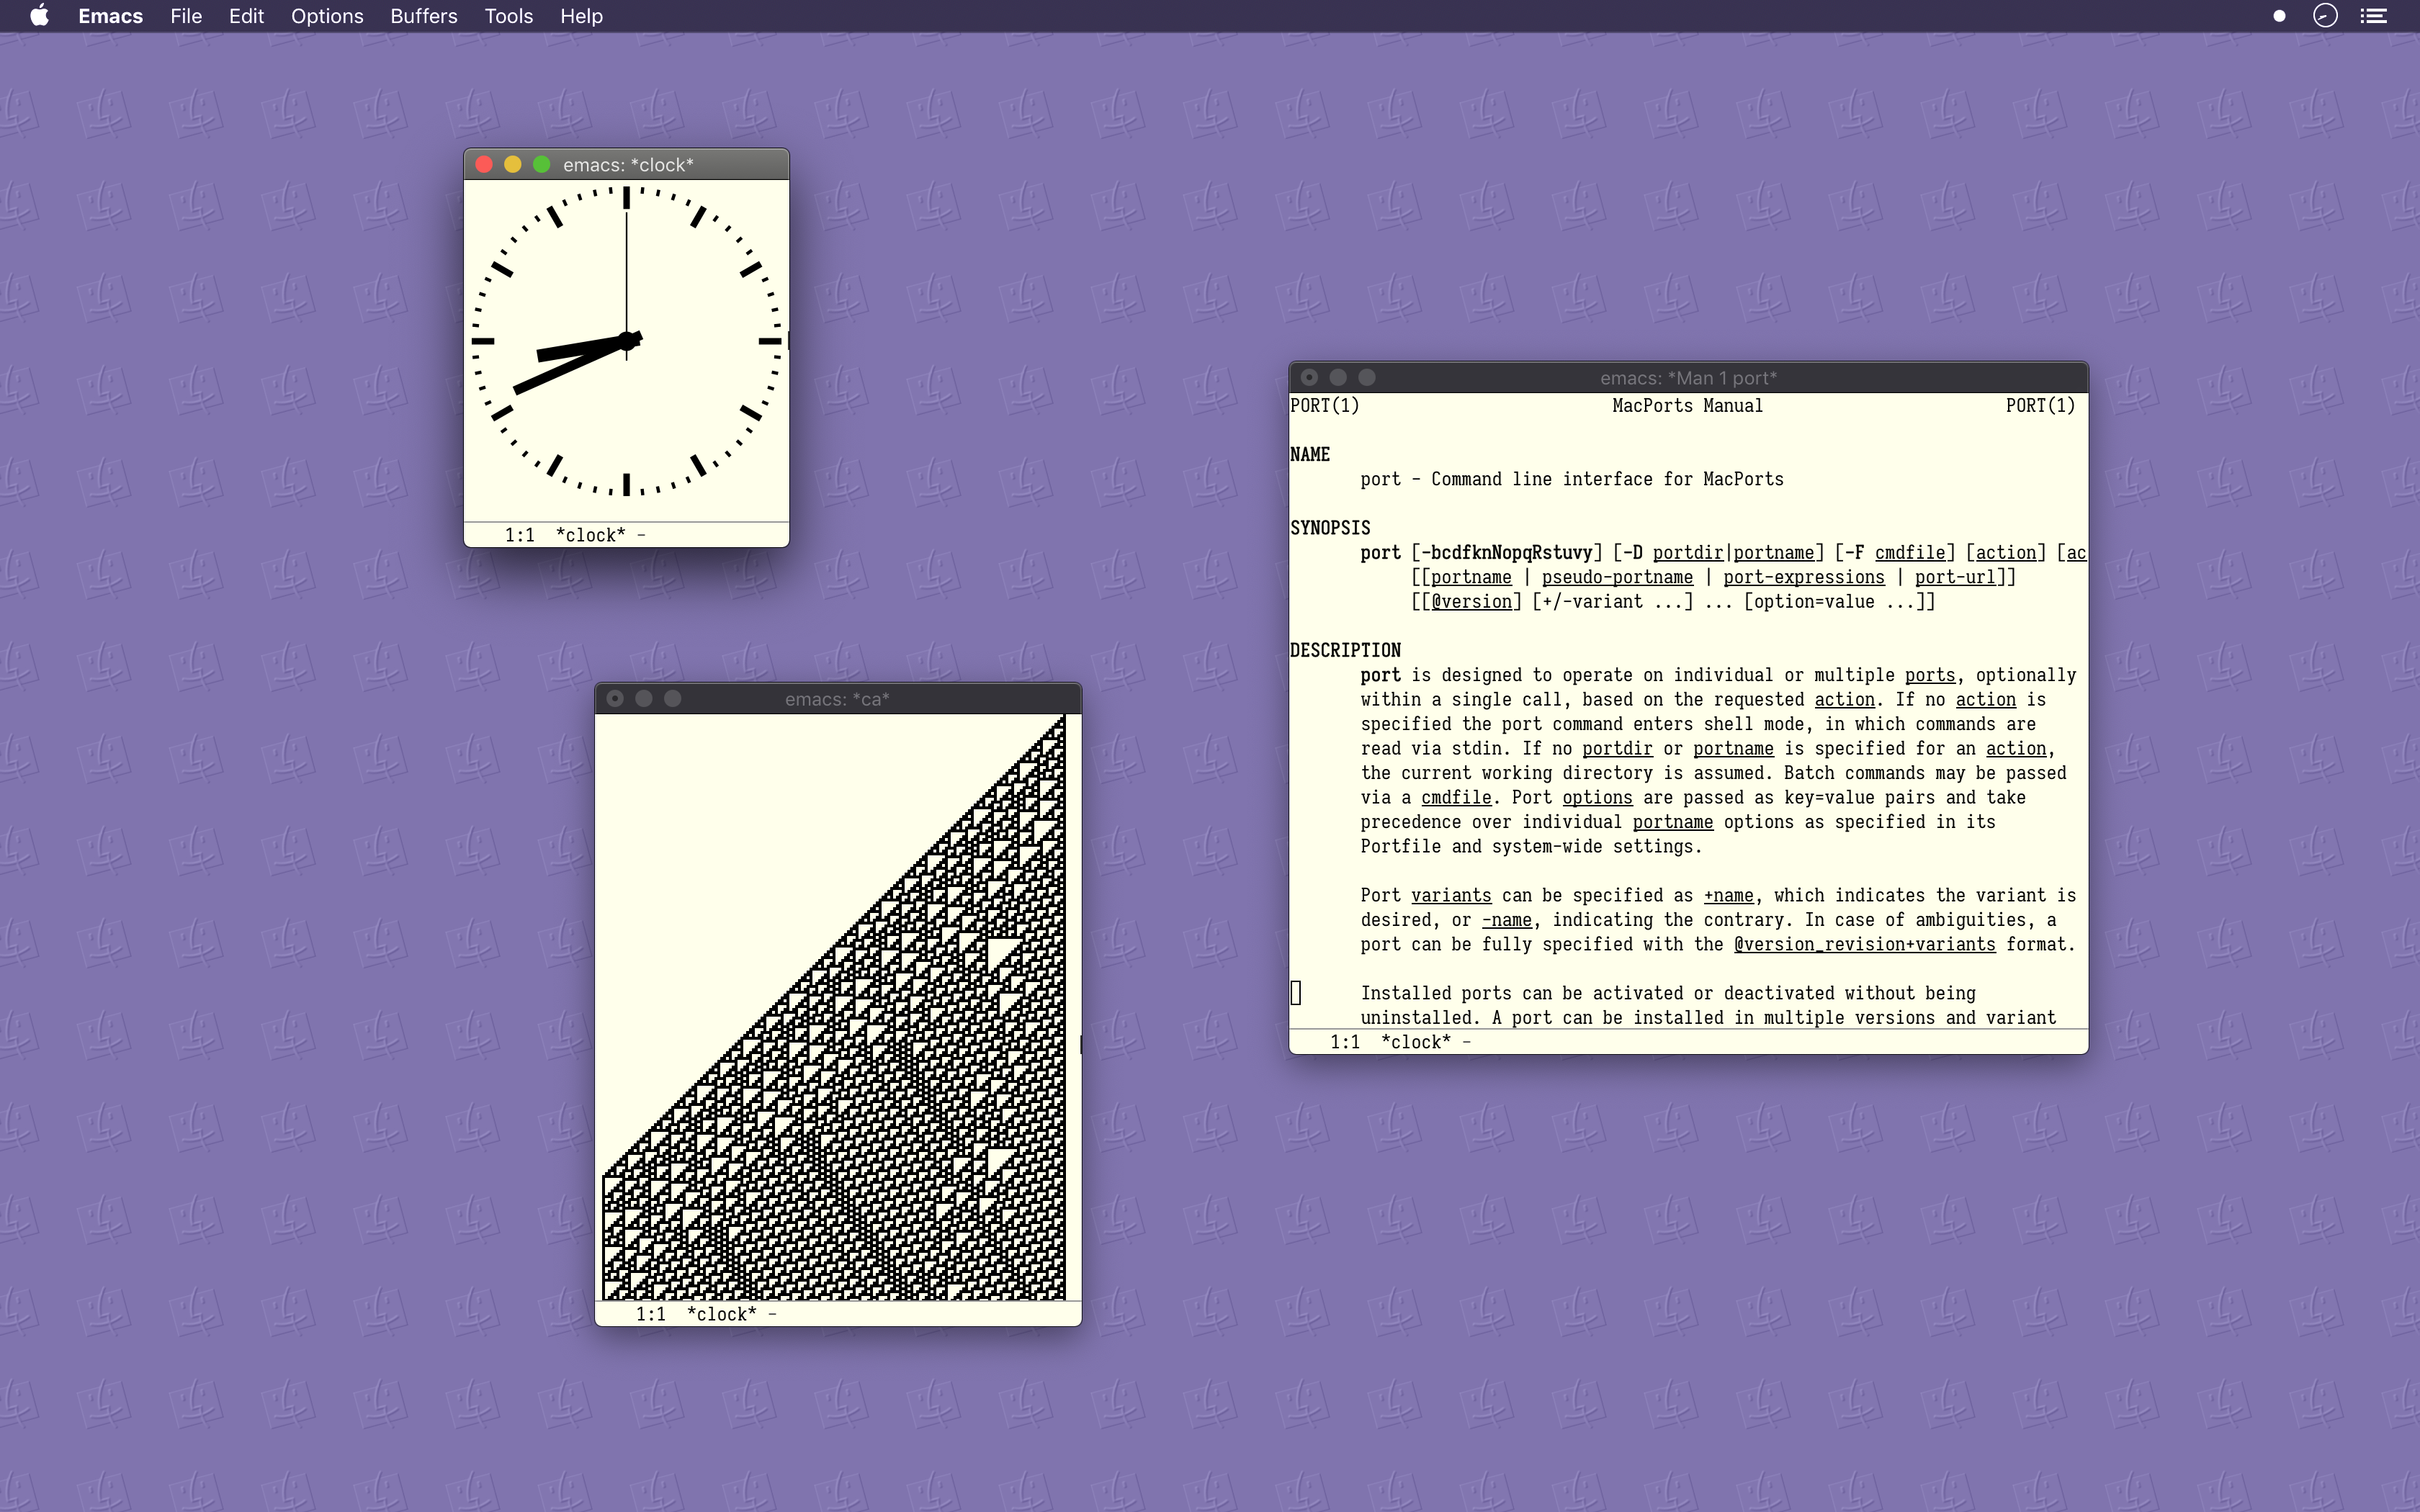Minimize the clock window with yellow button
Screen dimensions: 2420x1512
tap(513, 165)
